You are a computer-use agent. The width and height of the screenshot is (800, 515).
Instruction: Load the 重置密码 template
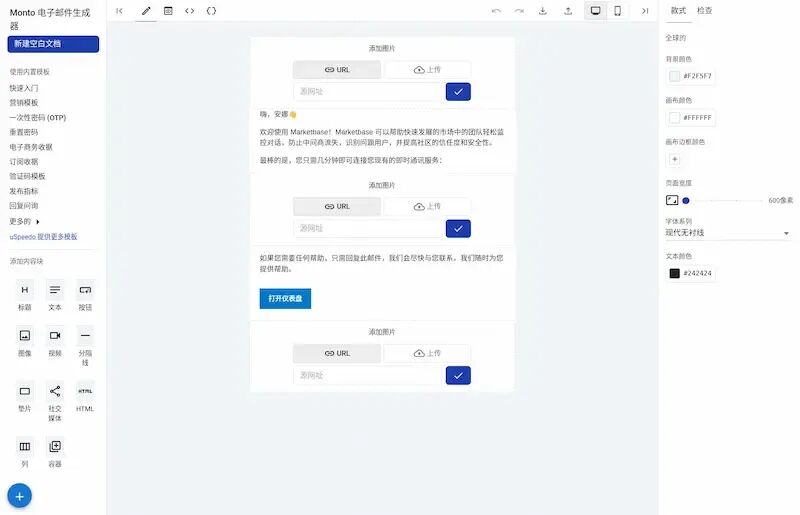(x=24, y=132)
